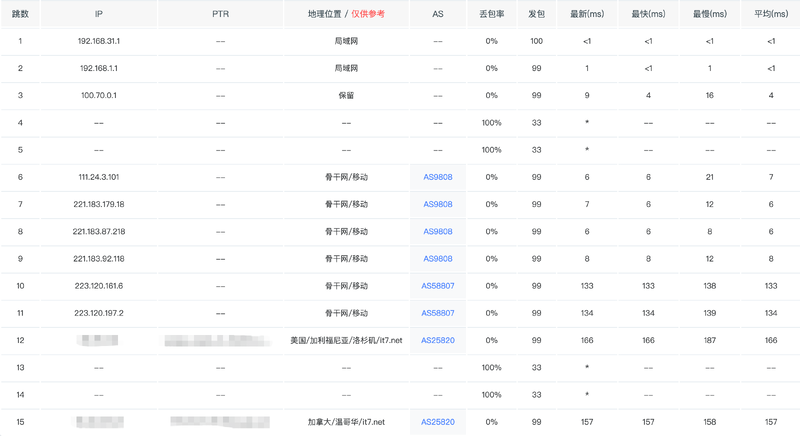
Task: Open the AS25820 link for hop 12
Action: coord(438,340)
